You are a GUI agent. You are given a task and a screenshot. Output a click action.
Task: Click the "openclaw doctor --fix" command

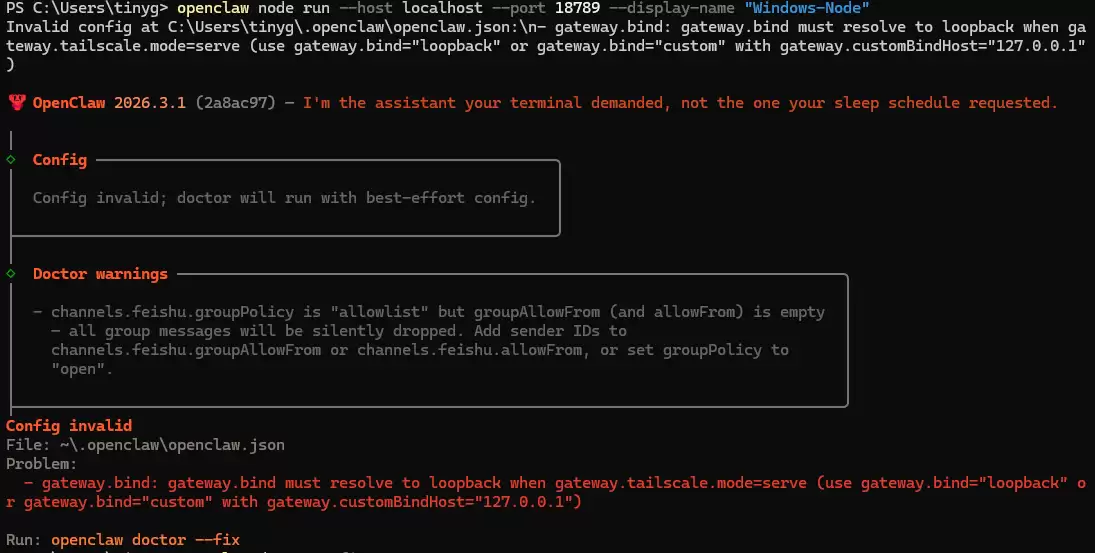tap(145, 540)
